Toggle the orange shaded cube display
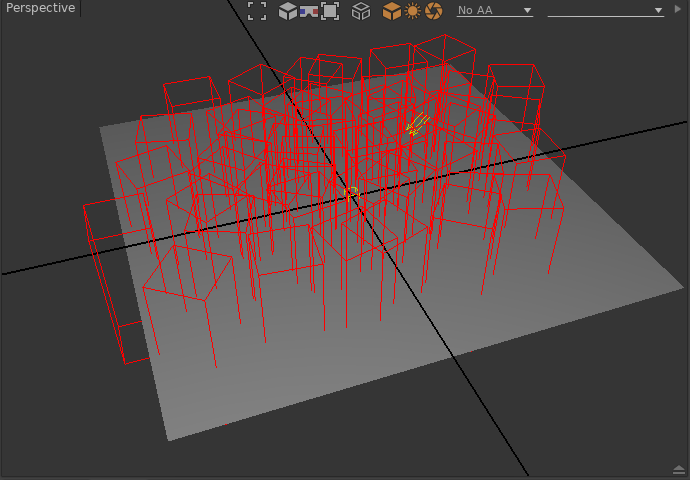Image resolution: width=690 pixels, height=480 pixels. (x=392, y=11)
